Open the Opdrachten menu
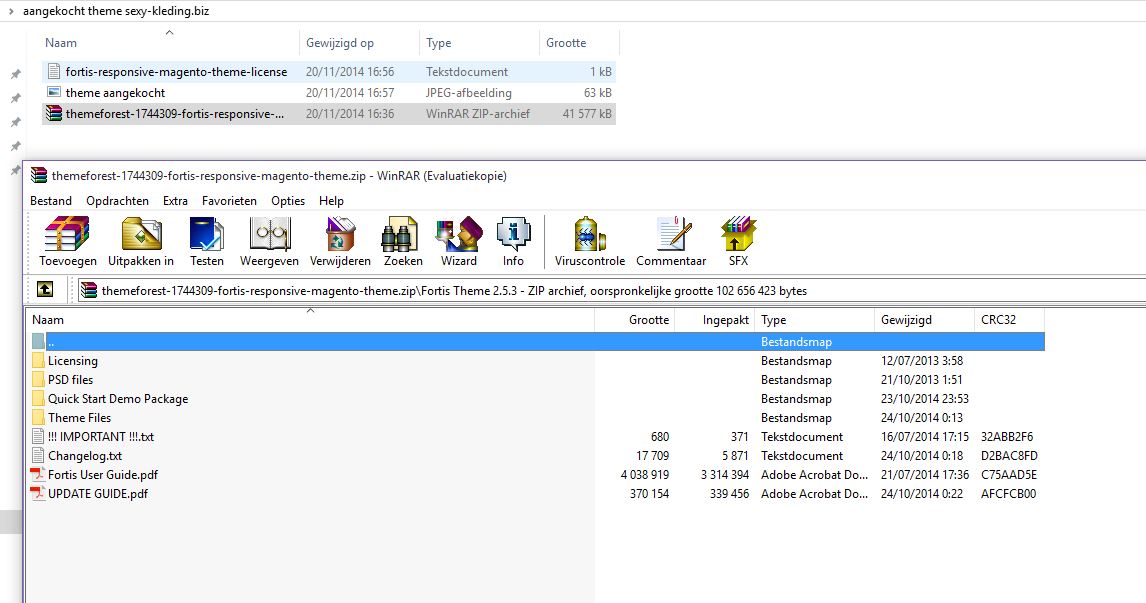 click(x=118, y=200)
